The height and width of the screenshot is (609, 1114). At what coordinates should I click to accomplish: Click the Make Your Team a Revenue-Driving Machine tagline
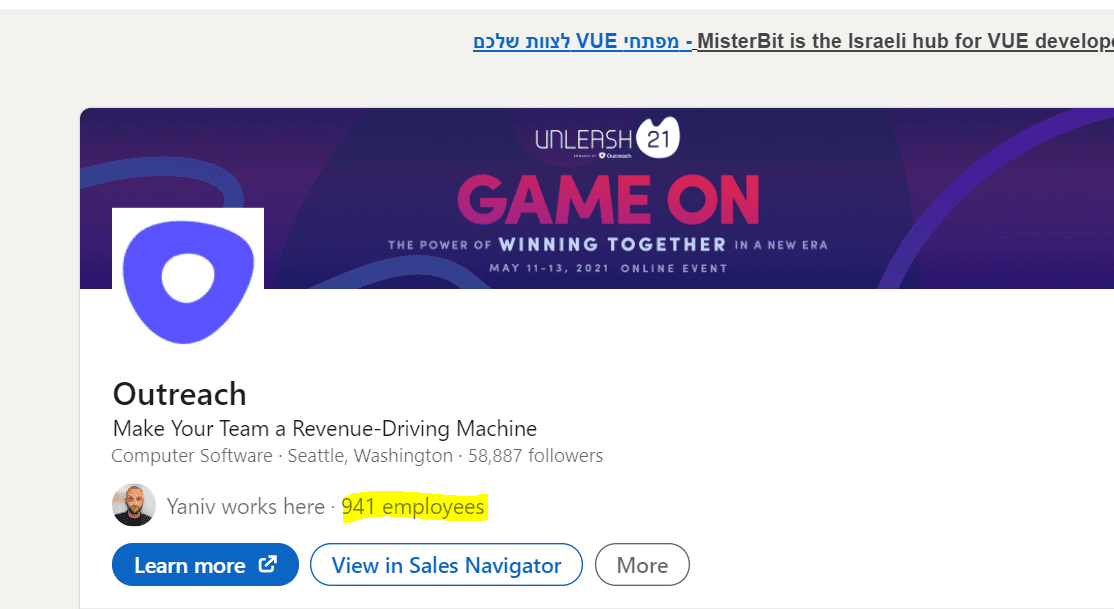pyautogui.click(x=325, y=429)
